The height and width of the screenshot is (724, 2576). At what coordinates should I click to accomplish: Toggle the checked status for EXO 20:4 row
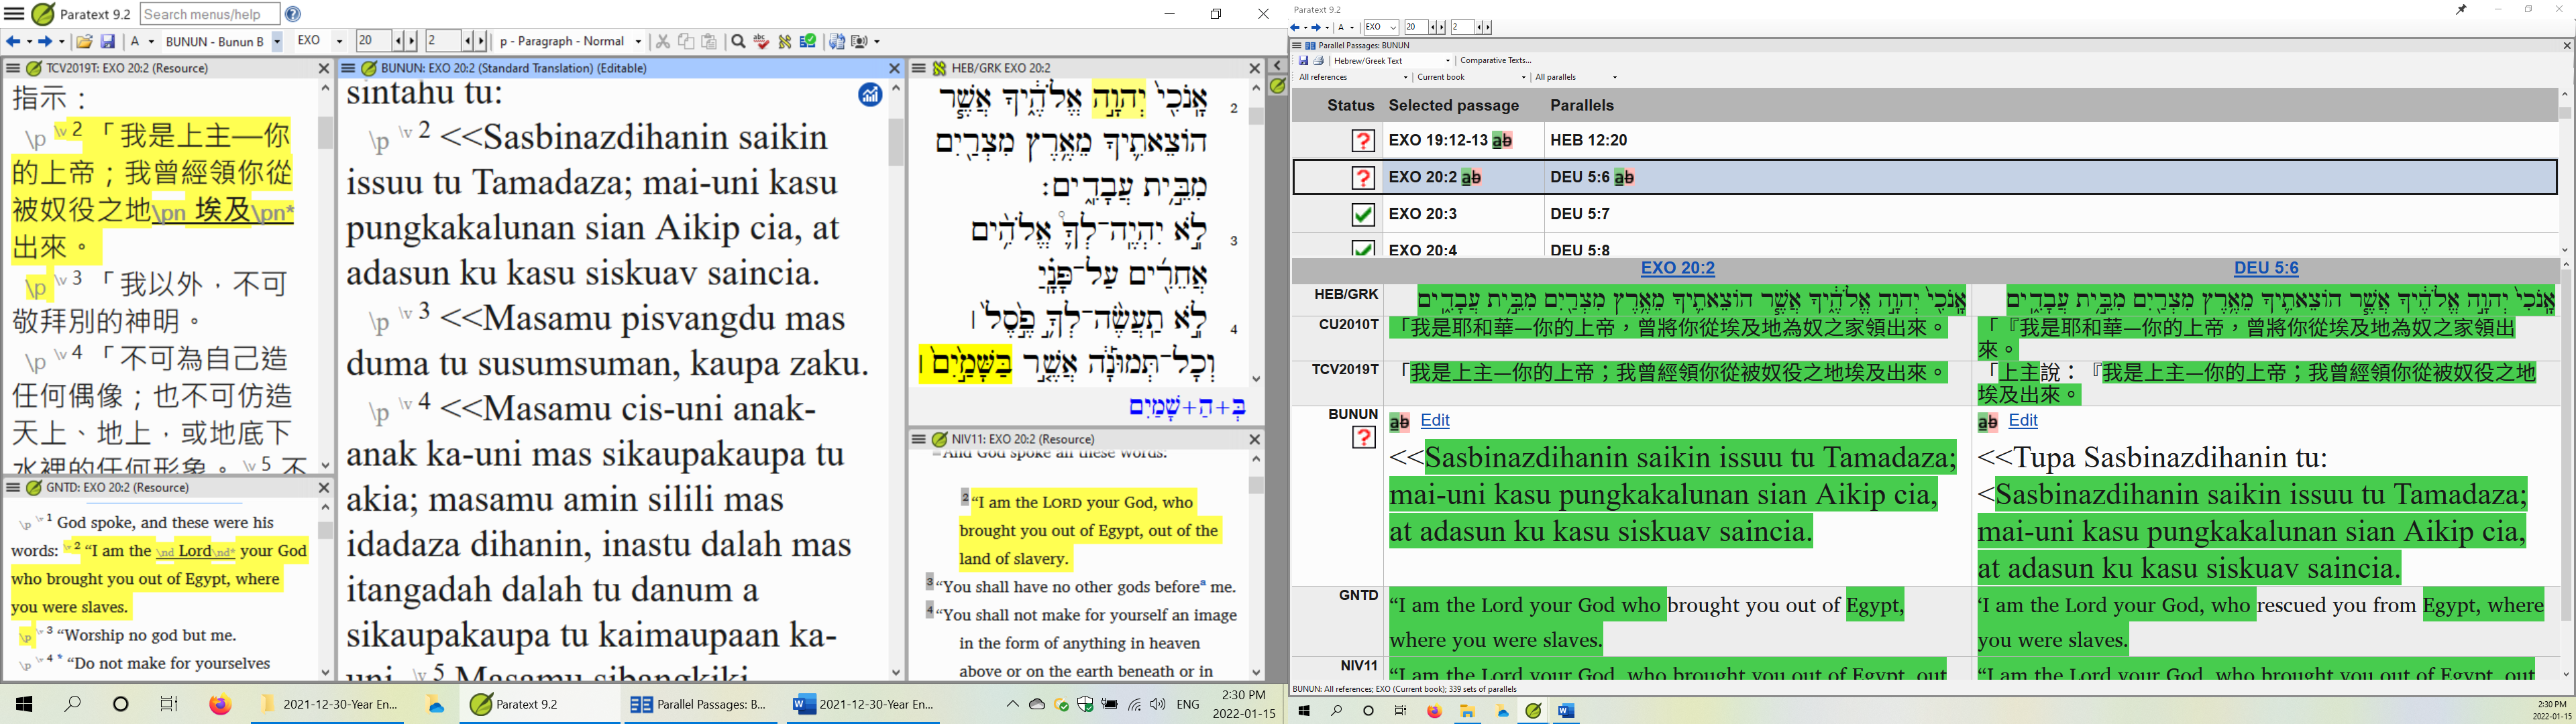[x=1363, y=248]
